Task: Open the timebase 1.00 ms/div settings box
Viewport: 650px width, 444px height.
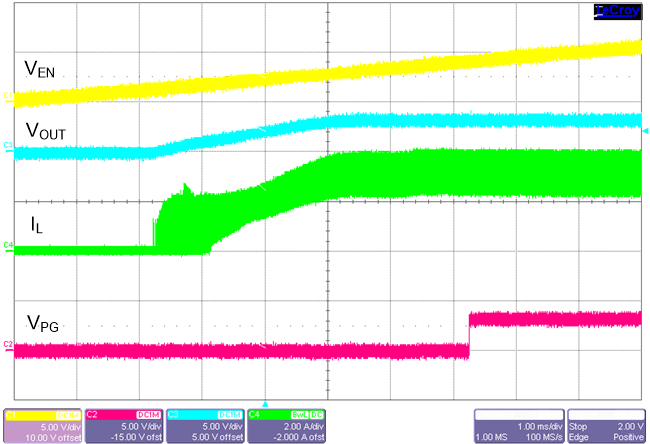Action: 519,424
